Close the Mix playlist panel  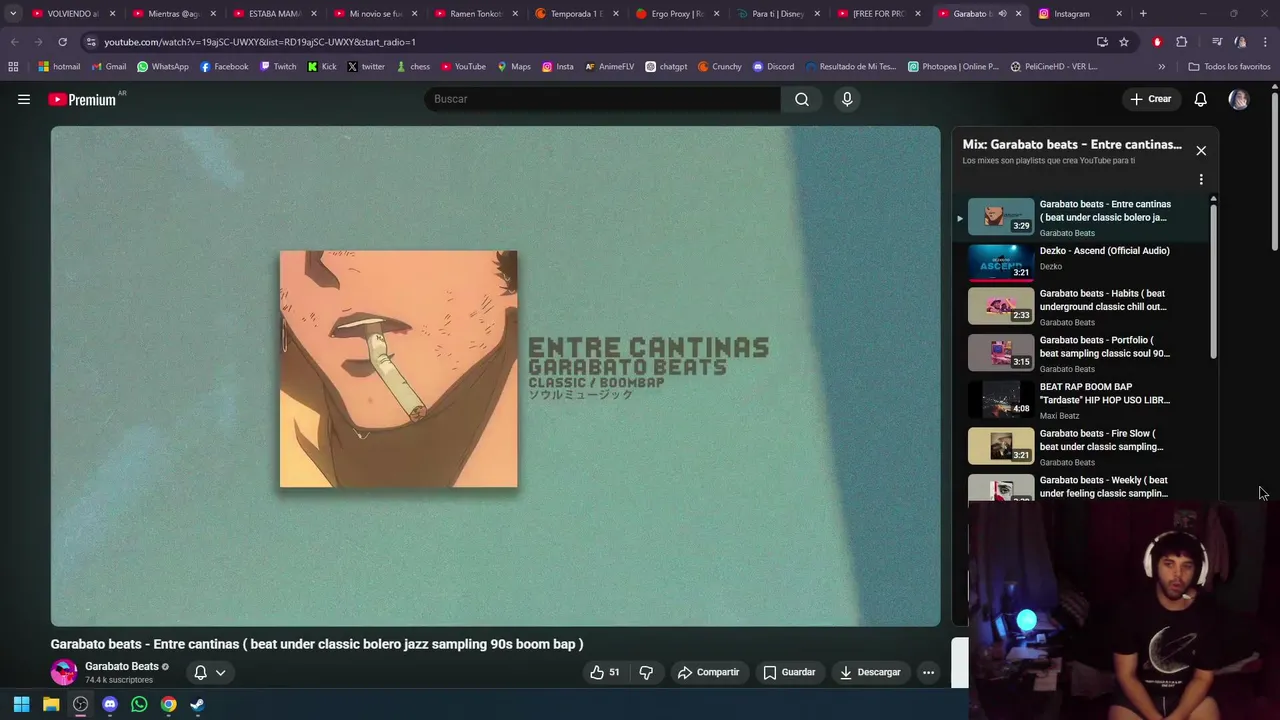[1201, 150]
